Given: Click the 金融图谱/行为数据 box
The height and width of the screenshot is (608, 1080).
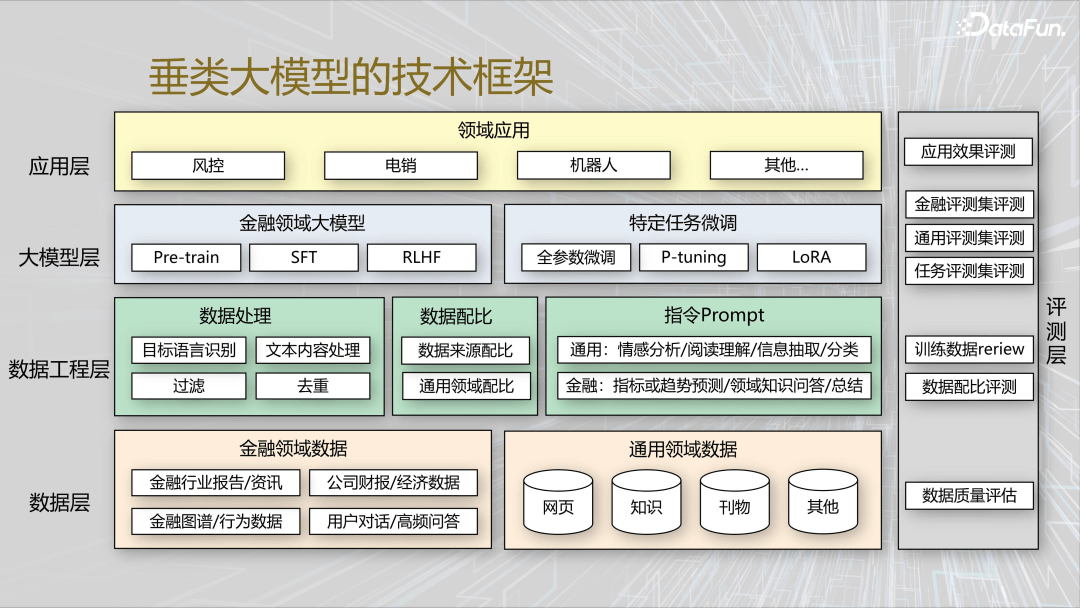Looking at the screenshot, I should (216, 521).
